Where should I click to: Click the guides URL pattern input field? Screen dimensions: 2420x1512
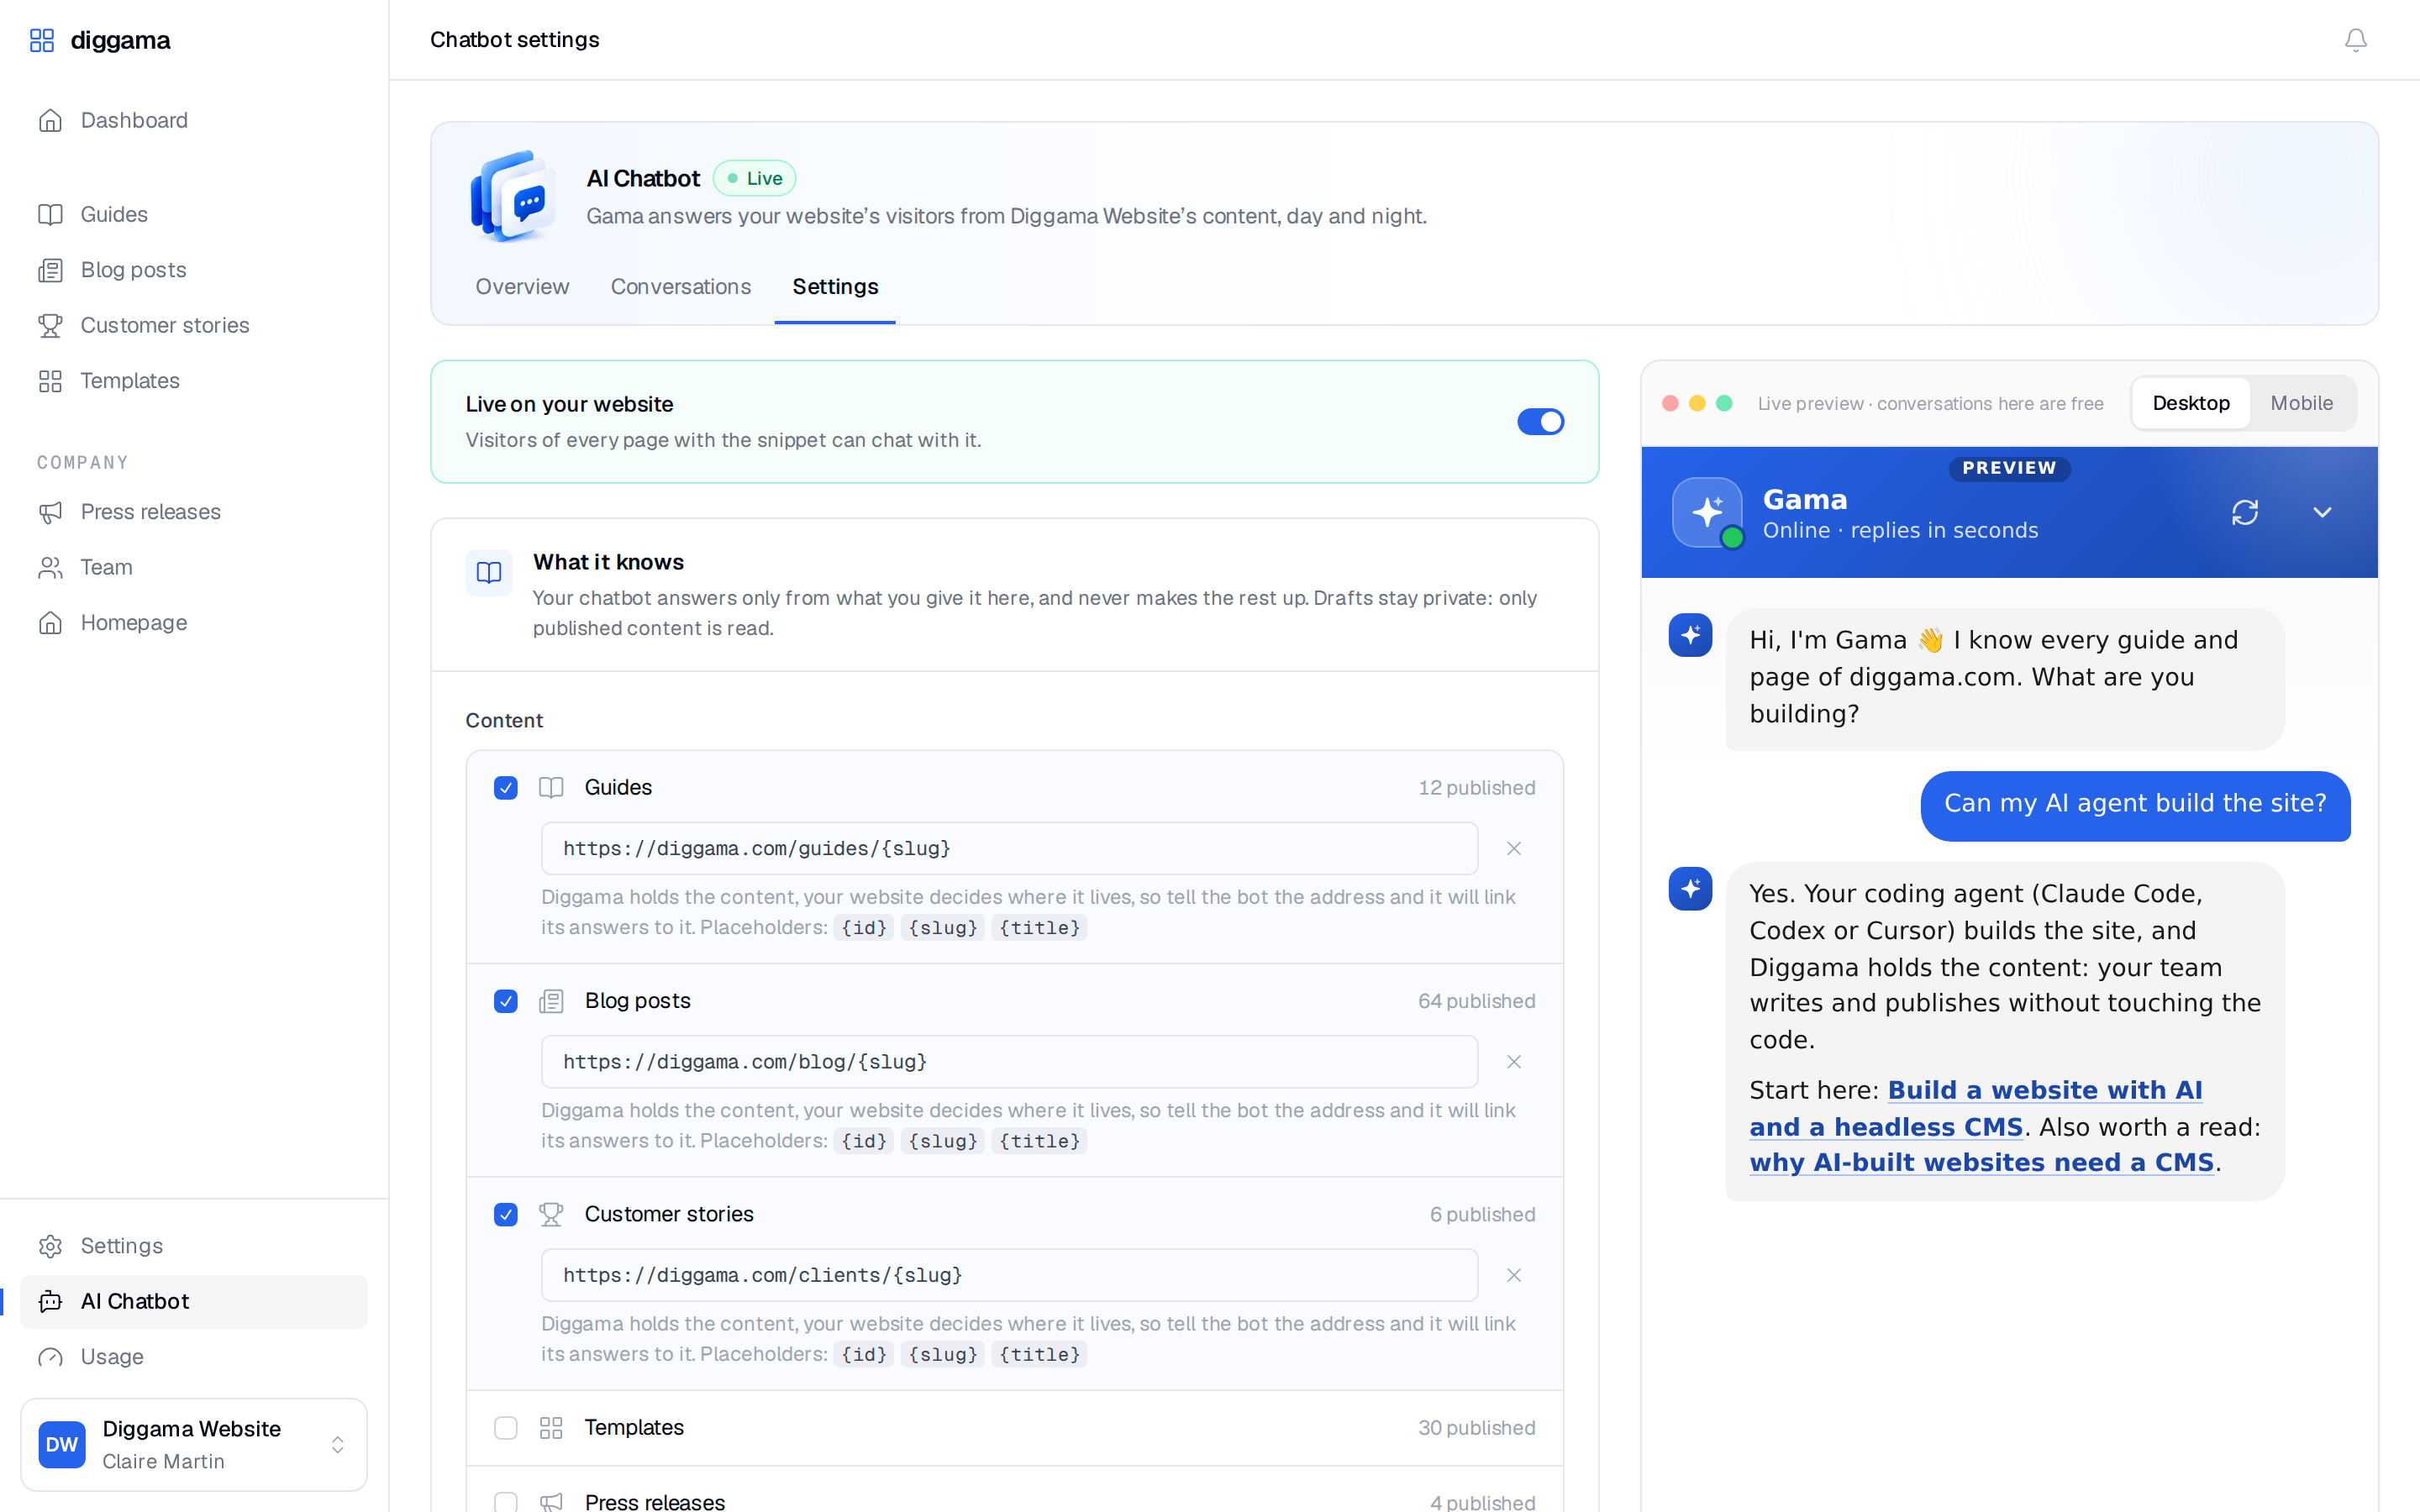tap(1009, 848)
